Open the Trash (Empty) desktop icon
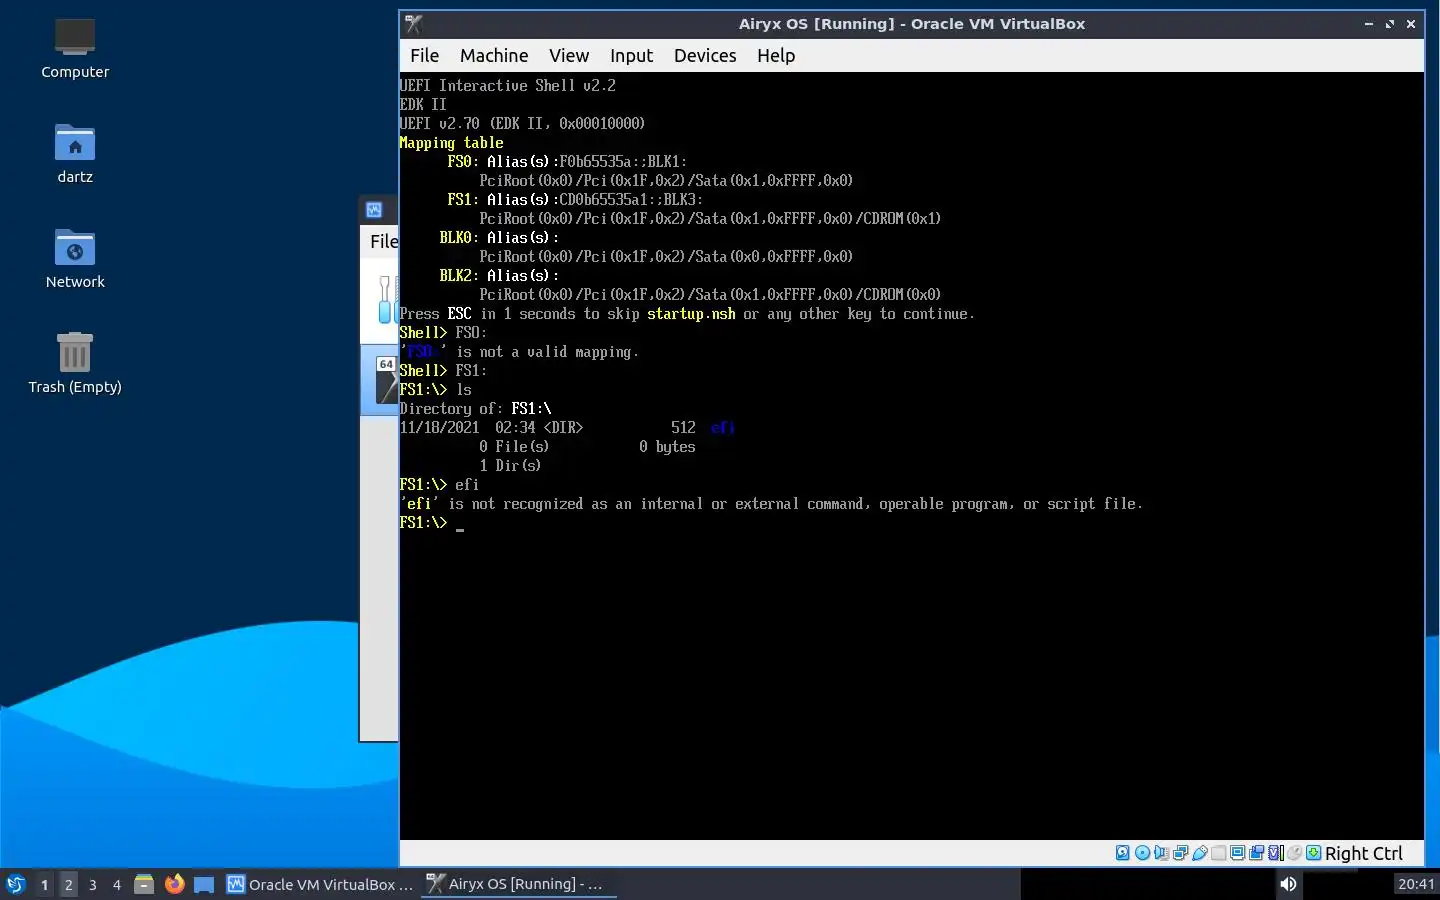Viewport: 1440px width, 900px height. click(x=75, y=364)
